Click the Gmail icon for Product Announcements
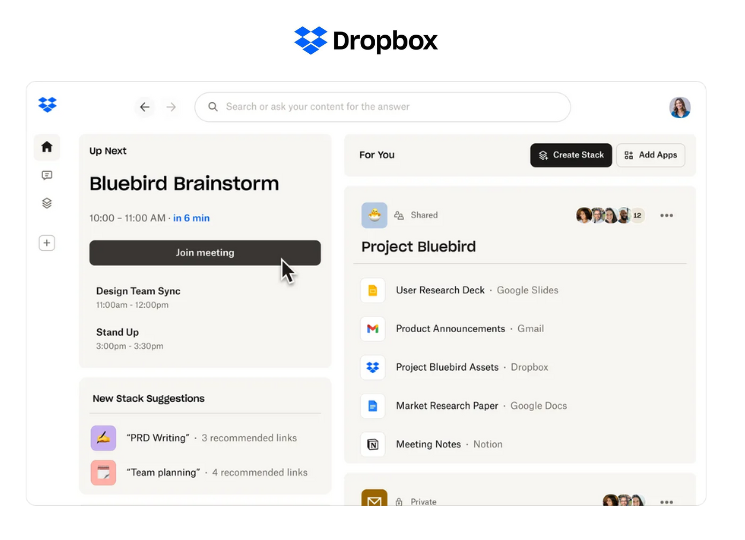This screenshot has width=745, height=540. click(x=372, y=329)
